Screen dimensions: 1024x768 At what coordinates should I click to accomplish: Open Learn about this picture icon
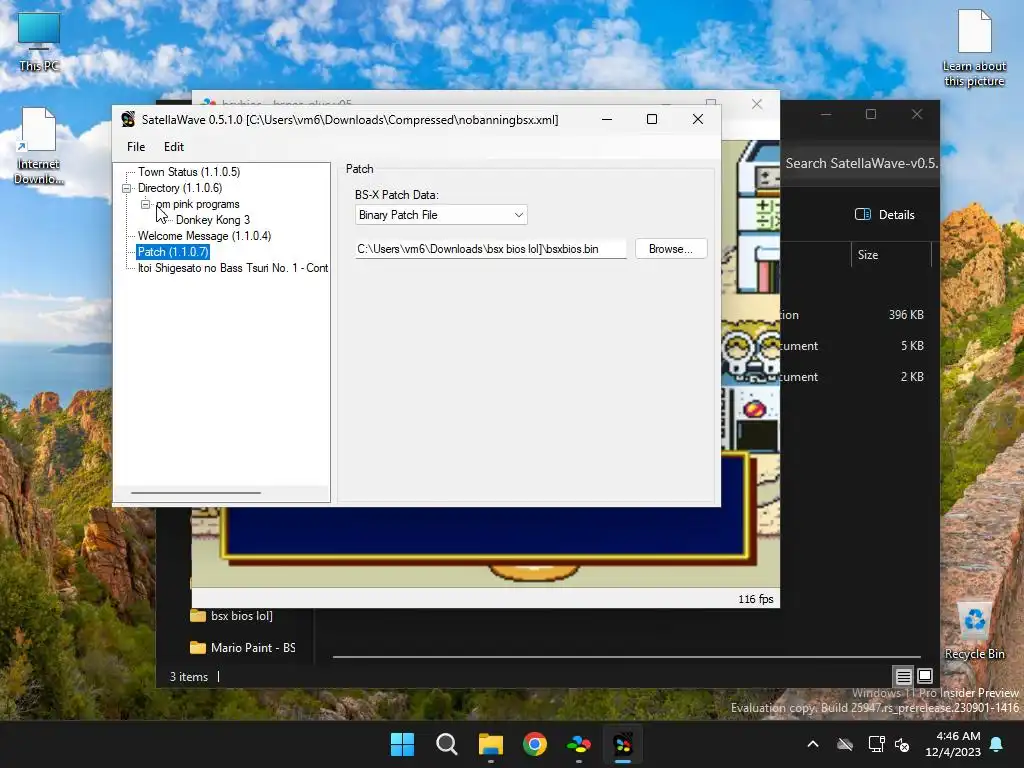coord(974,48)
